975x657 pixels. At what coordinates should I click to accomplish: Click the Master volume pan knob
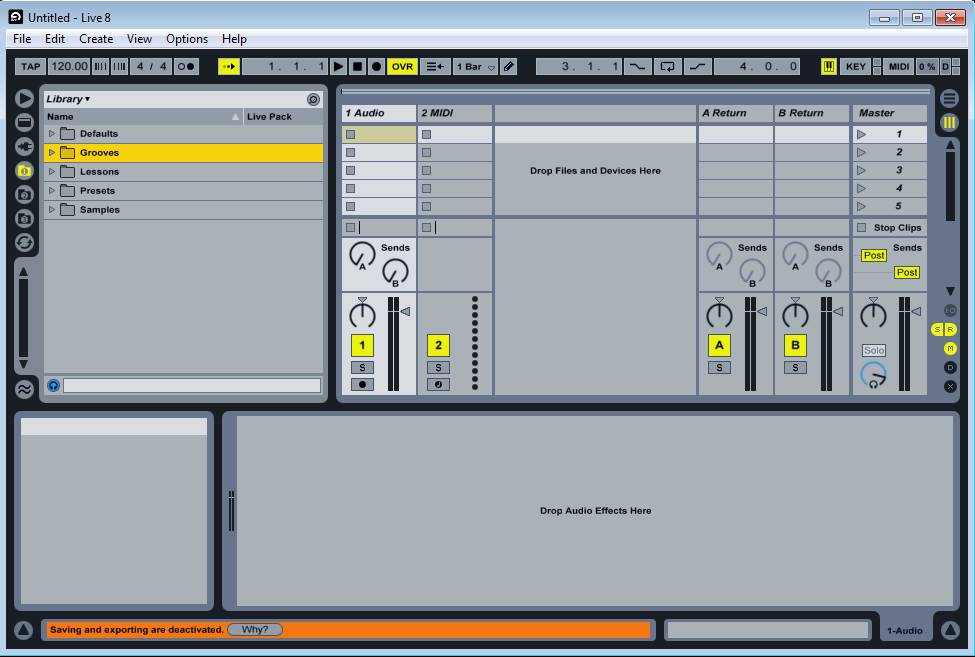[x=873, y=315]
